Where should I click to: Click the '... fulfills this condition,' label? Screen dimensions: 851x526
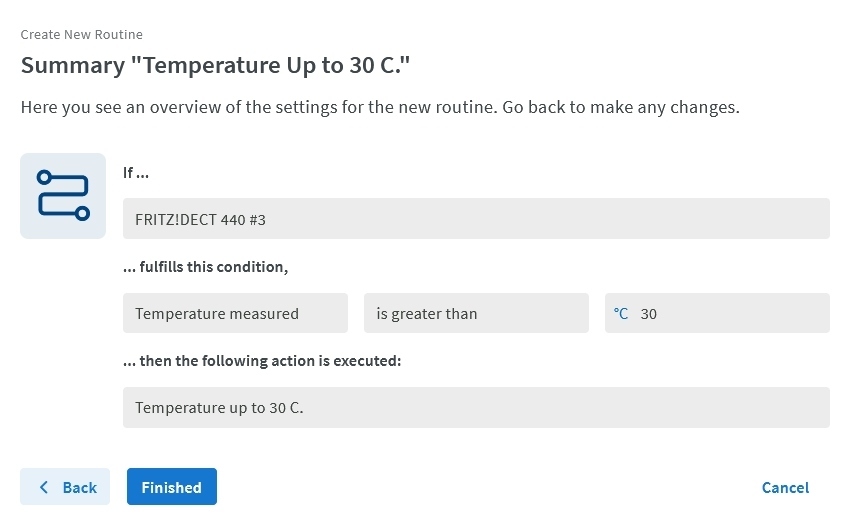[205, 266]
